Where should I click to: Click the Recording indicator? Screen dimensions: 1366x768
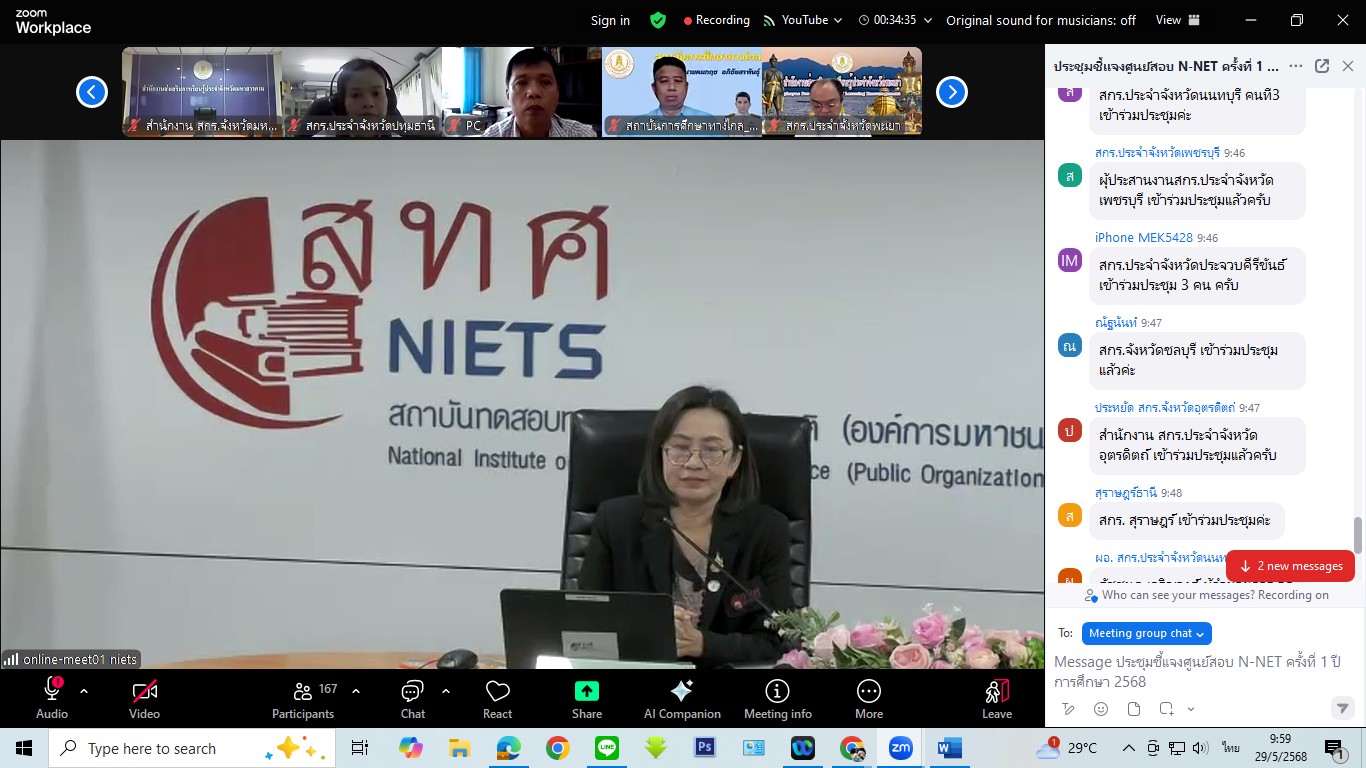(x=716, y=20)
